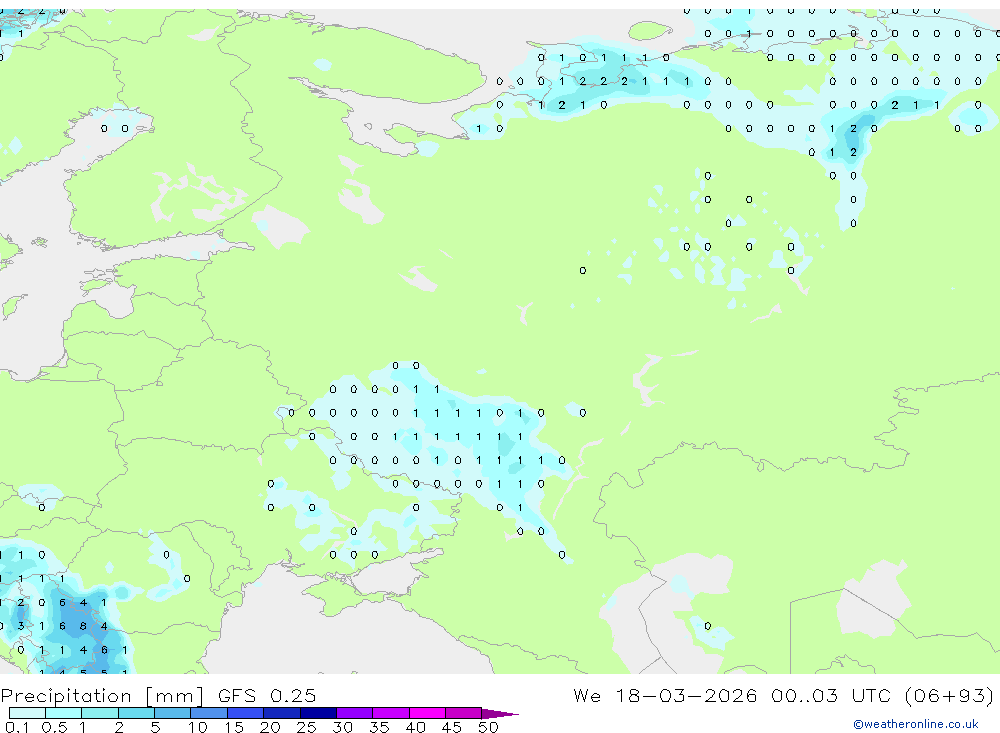The image size is (1000, 733).
Task: Click the '(06+93)' forecast run label
Action: click(x=949, y=695)
